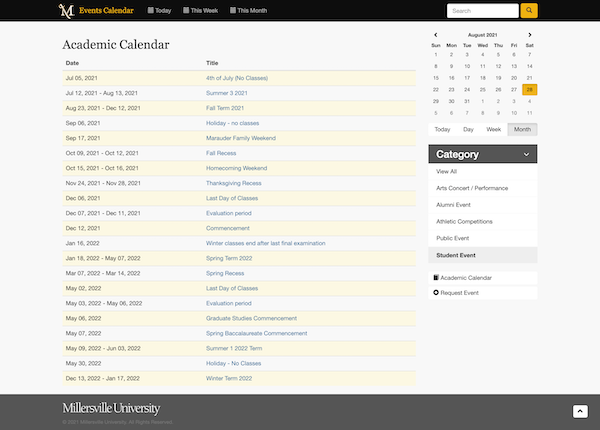Click inside the Search field
The image size is (600, 430).
click(x=483, y=11)
